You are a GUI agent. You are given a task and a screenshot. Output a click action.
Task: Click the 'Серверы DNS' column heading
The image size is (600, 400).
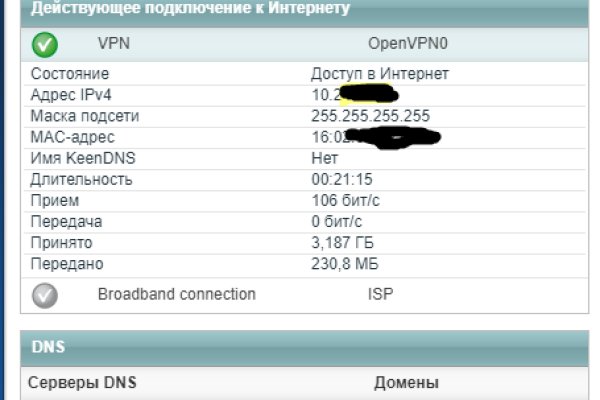pyautogui.click(x=81, y=383)
